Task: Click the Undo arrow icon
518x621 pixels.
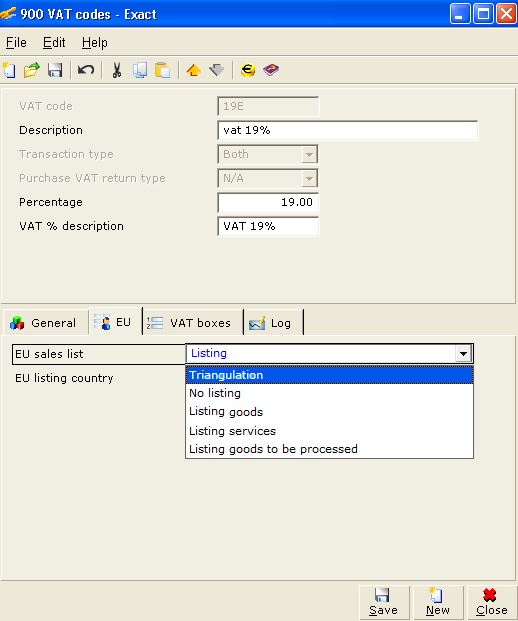Action: click(x=86, y=70)
